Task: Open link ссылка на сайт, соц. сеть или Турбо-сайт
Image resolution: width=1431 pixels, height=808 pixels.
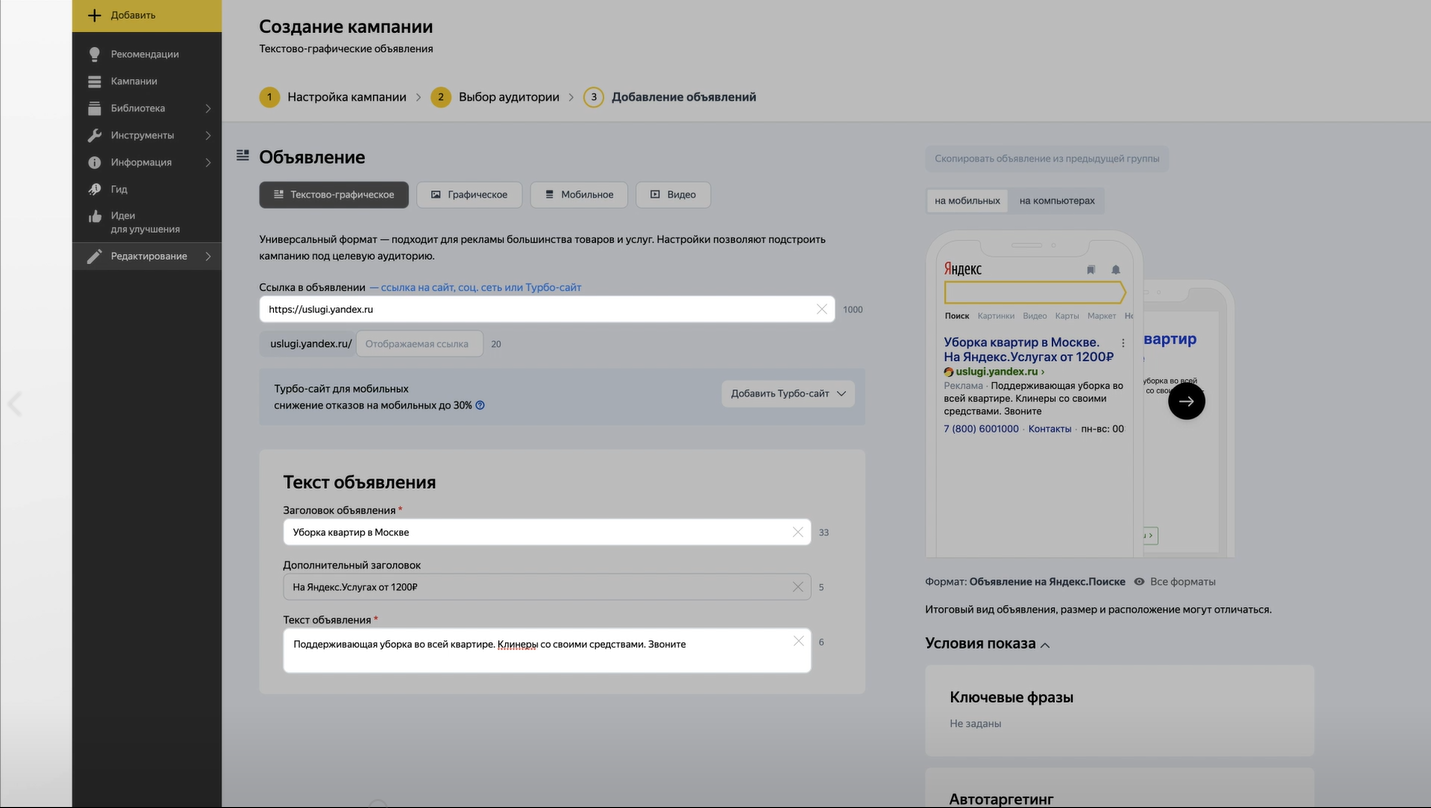Action: [x=481, y=287]
